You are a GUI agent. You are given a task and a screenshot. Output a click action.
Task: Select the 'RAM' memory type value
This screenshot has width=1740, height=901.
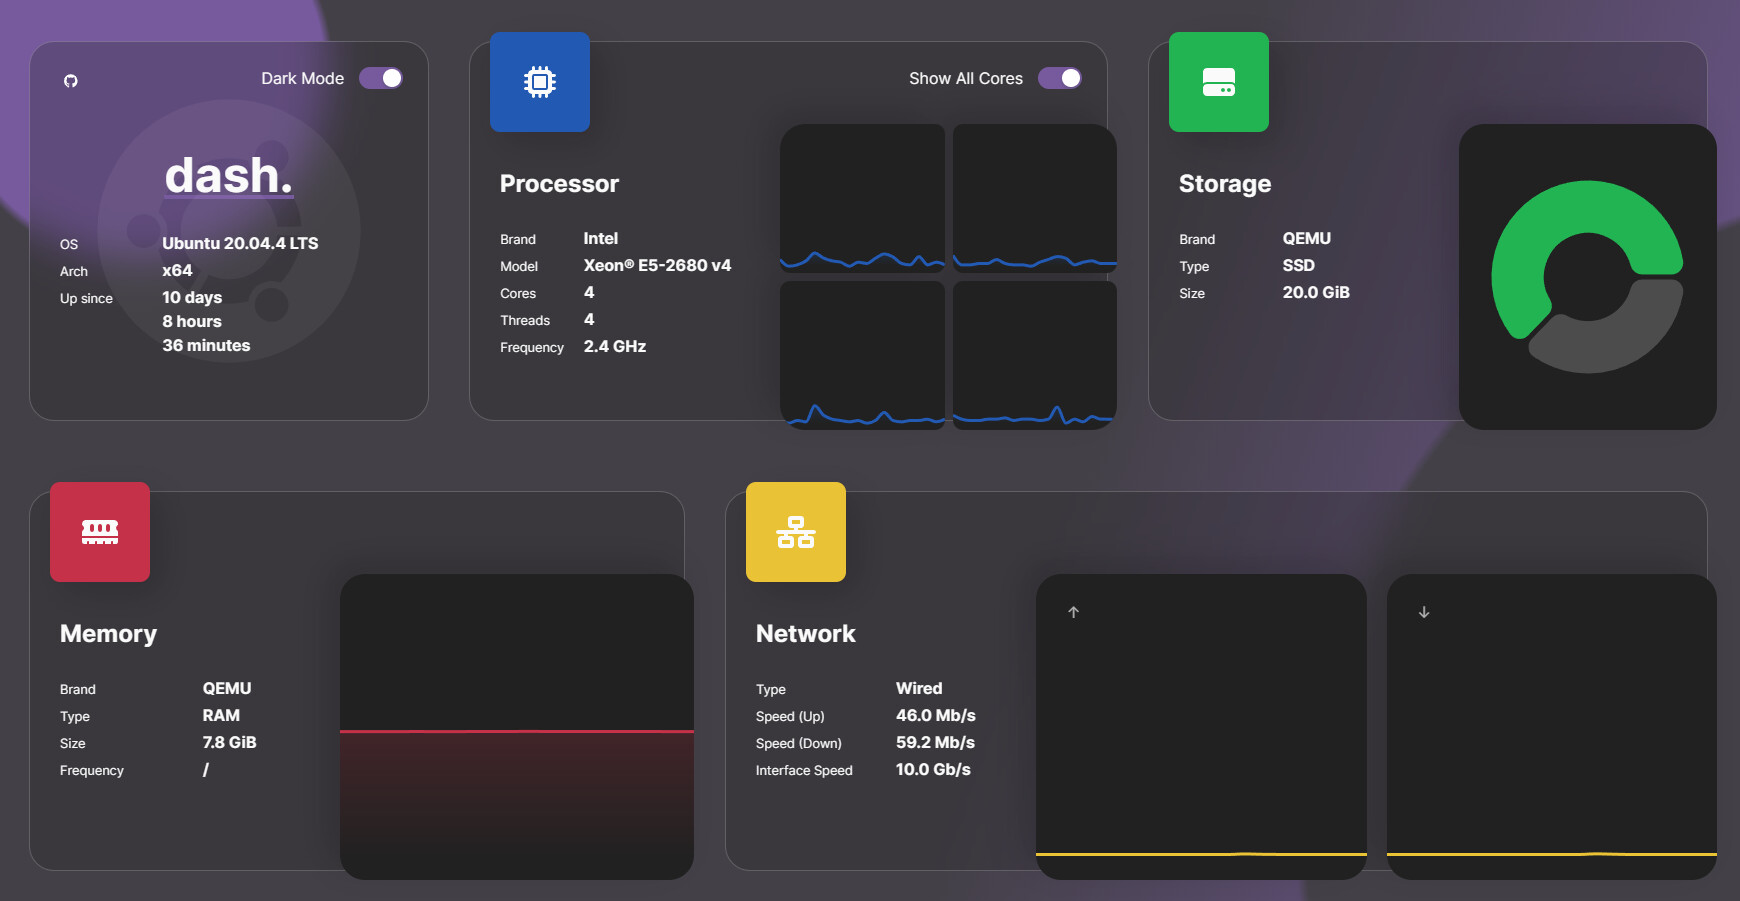(221, 715)
